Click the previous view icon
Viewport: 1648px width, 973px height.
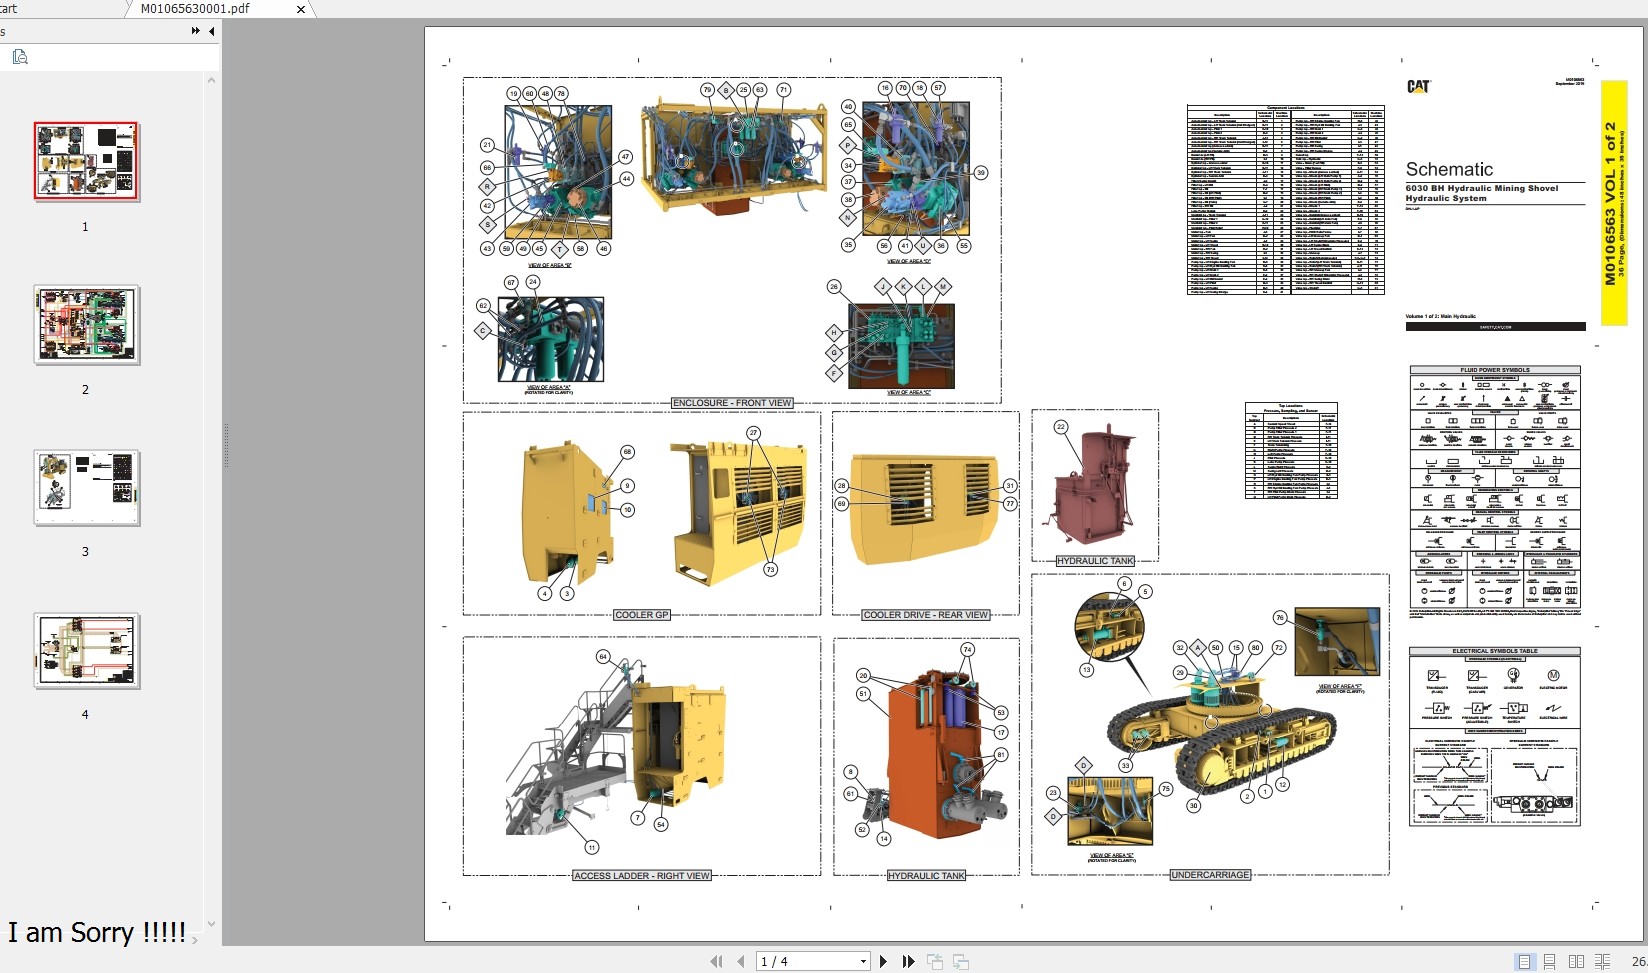tap(934, 962)
